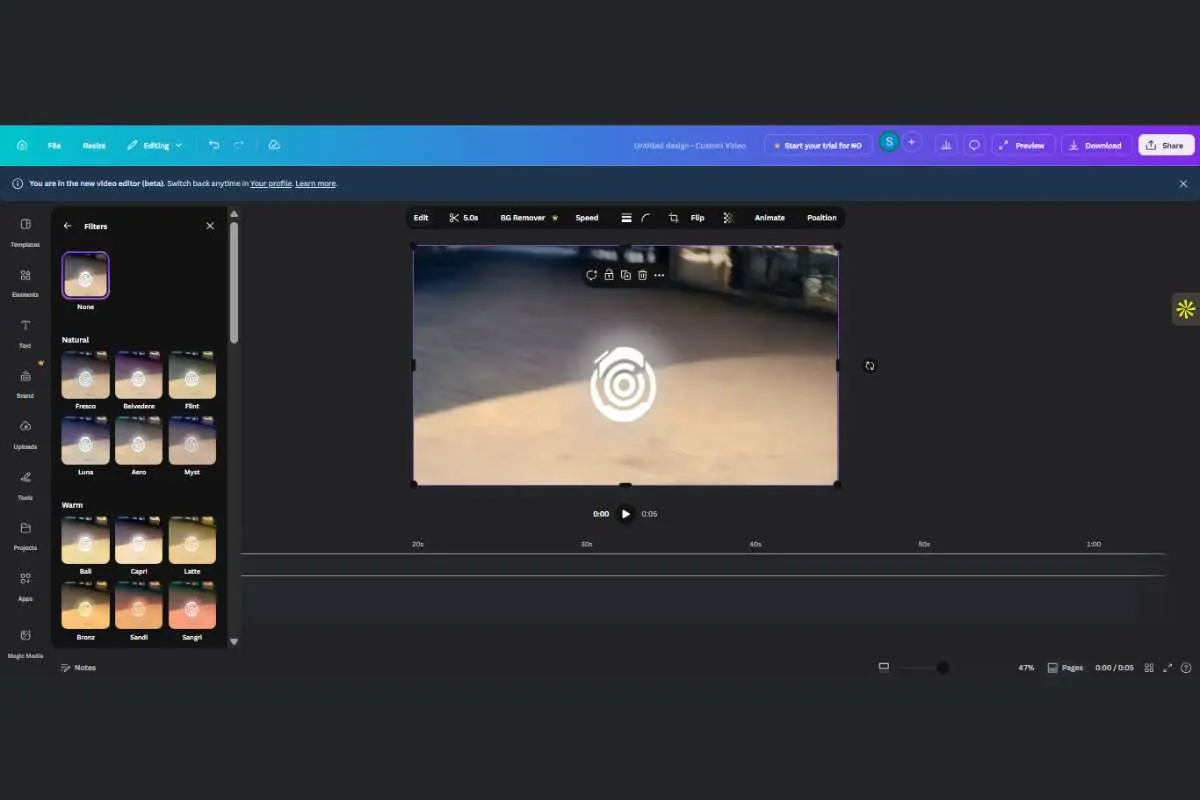Open the Elements panel in sidebar
The width and height of the screenshot is (1200, 800).
point(24,283)
